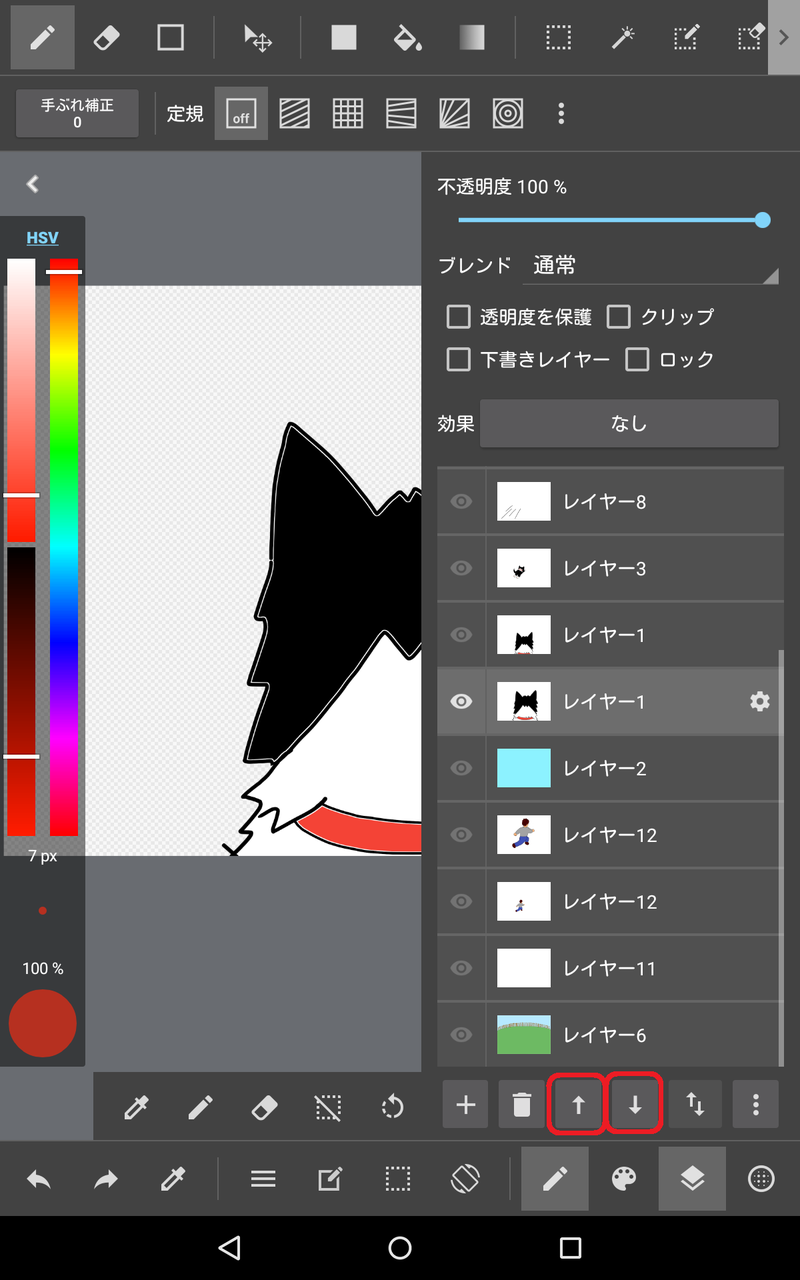Image resolution: width=800 pixels, height=1280 pixels.
Task: Open the color palette panel tab
Action: (623, 1180)
